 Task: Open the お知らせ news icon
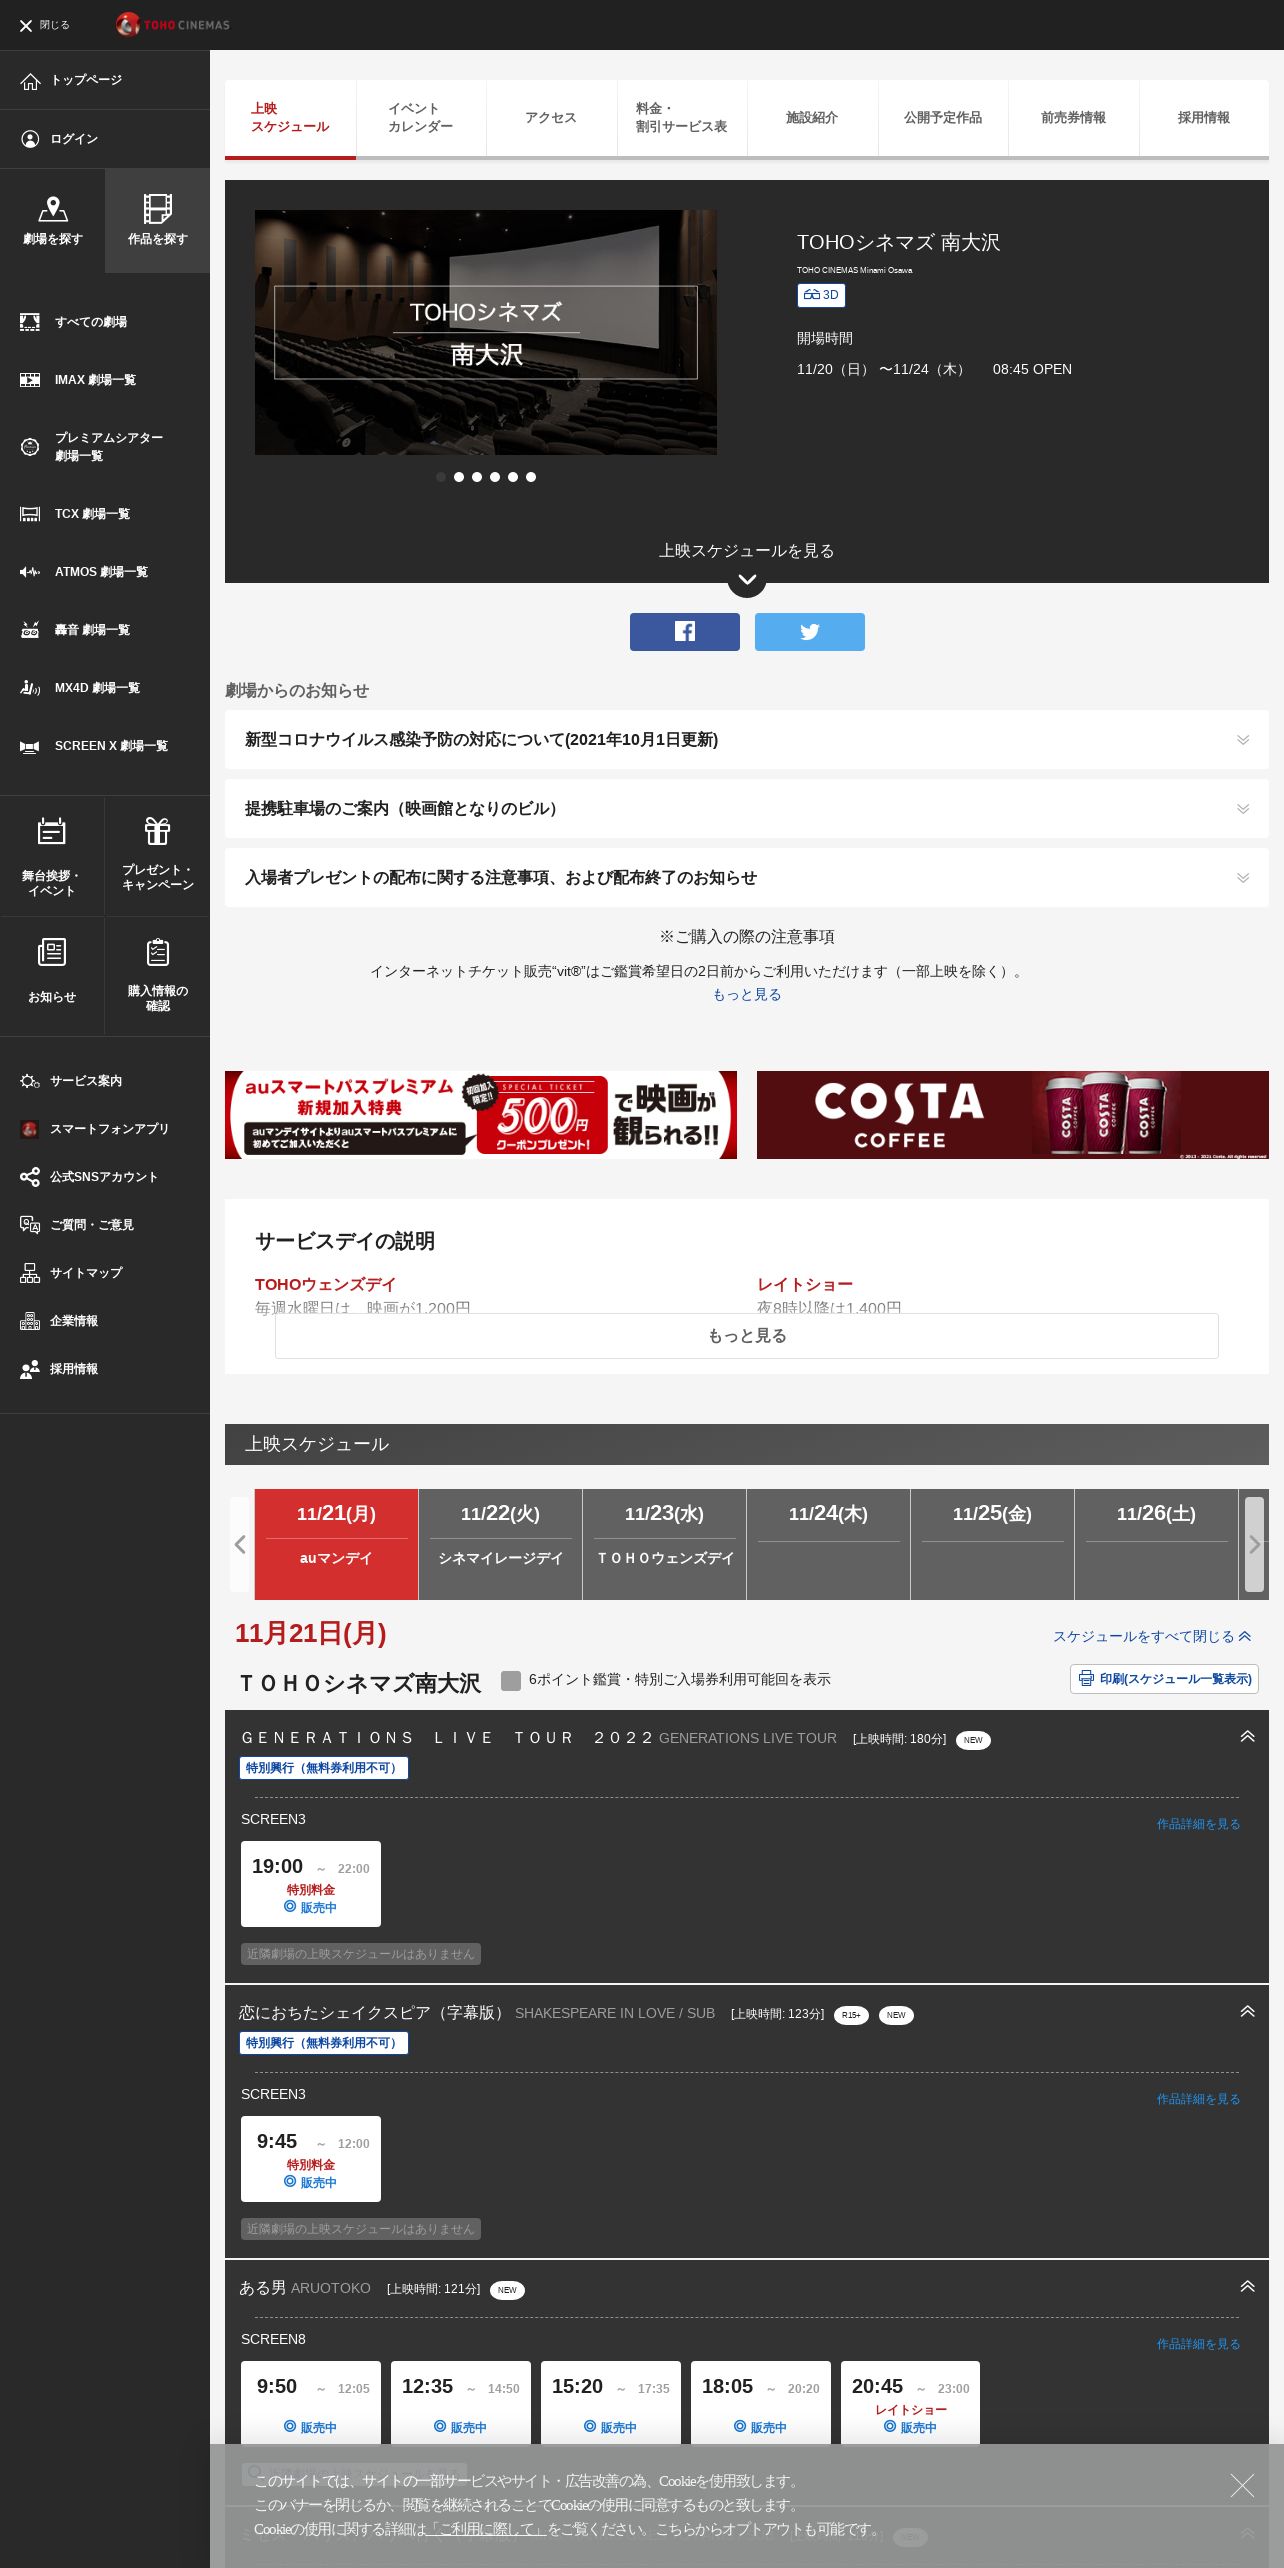coord(52,952)
